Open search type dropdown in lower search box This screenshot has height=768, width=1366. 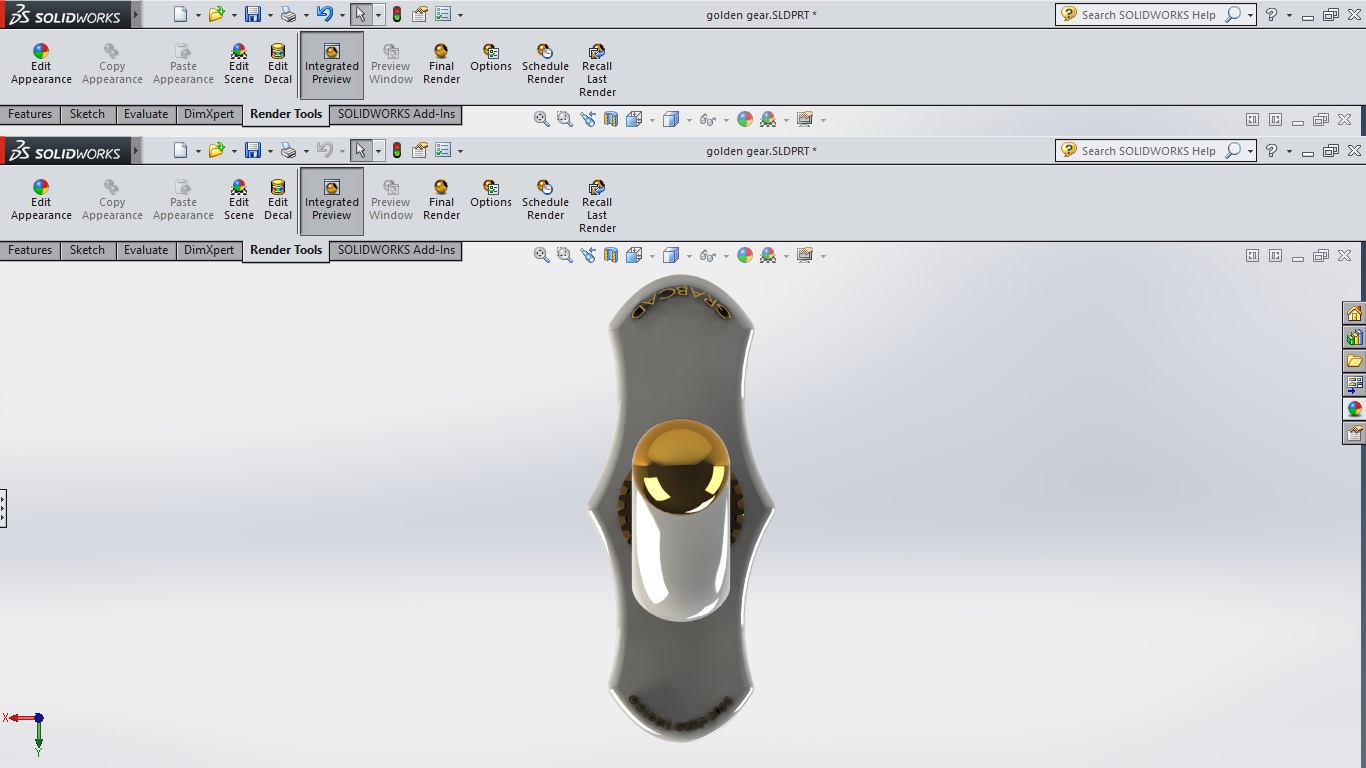(x=1250, y=151)
